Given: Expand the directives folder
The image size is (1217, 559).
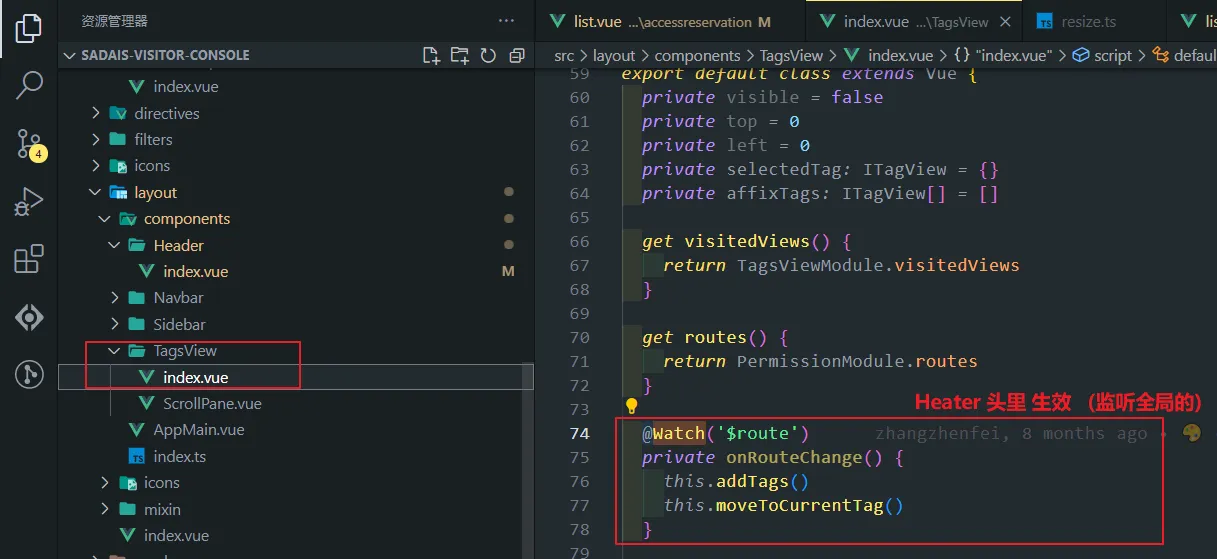Looking at the screenshot, I should click(x=96, y=113).
